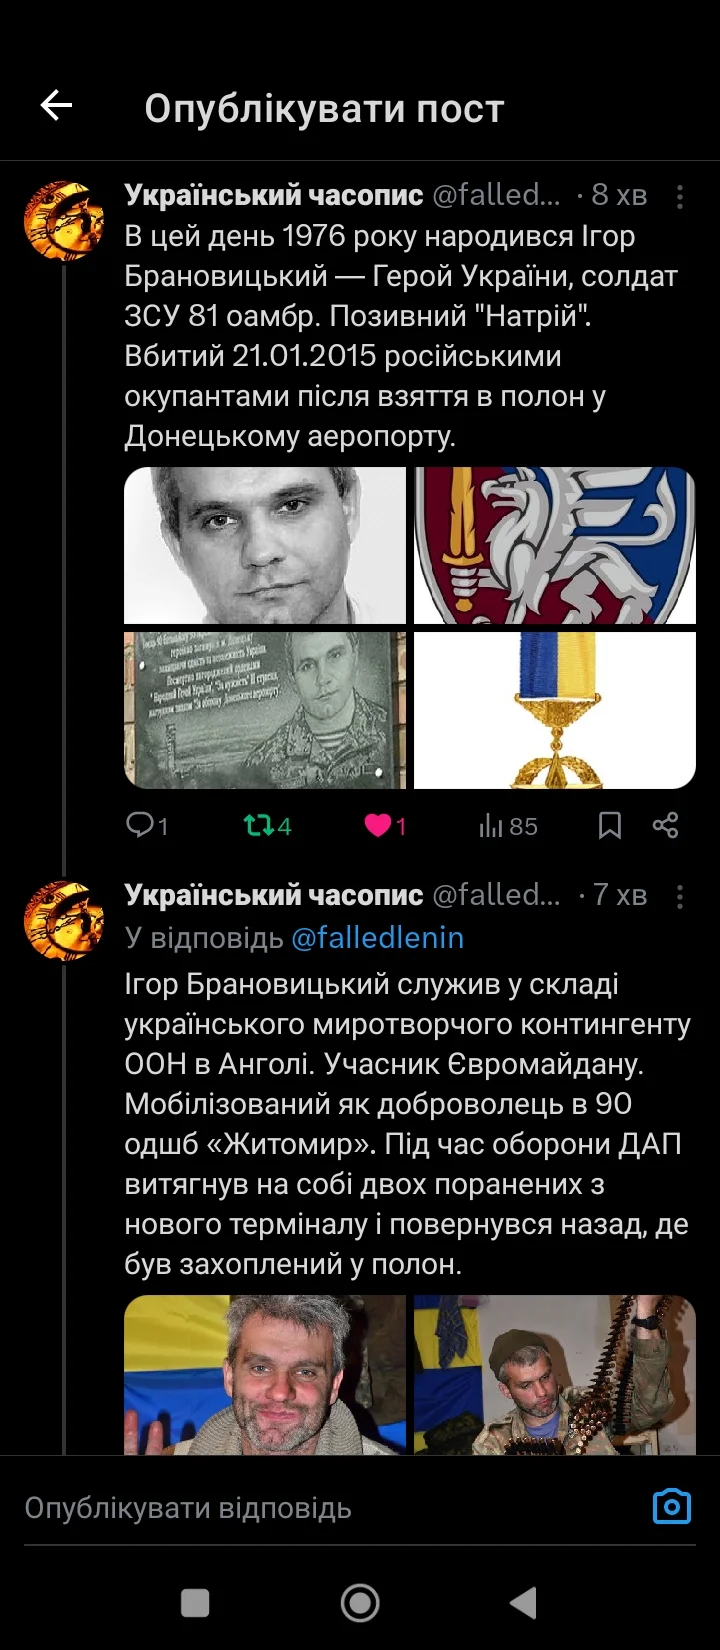Open Український часопис name on first post
This screenshot has height=1650, width=720.
pyautogui.click(x=274, y=195)
